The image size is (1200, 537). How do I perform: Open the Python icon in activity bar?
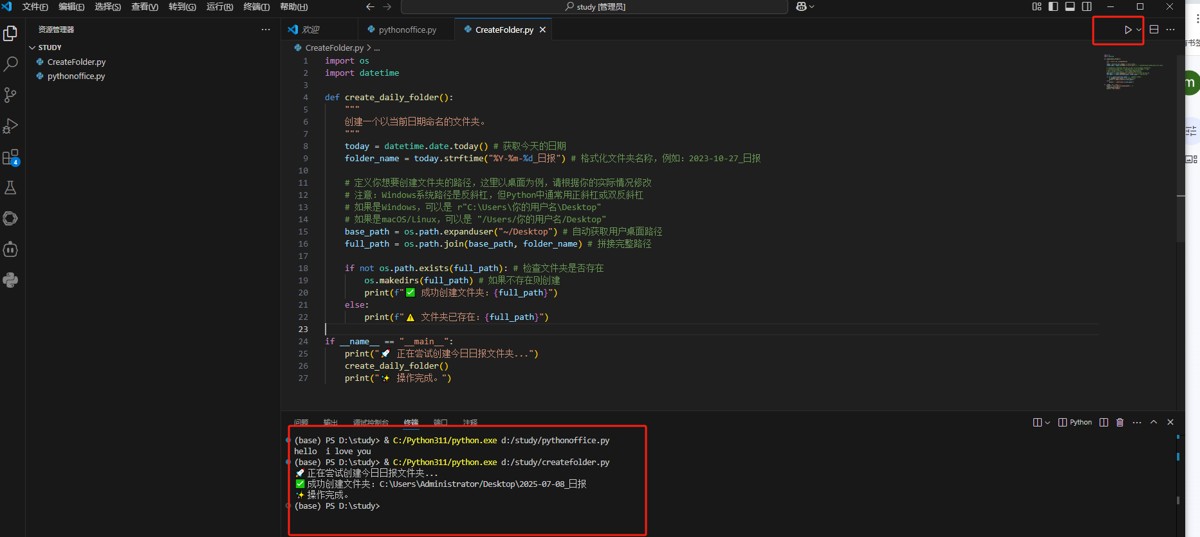(11, 279)
